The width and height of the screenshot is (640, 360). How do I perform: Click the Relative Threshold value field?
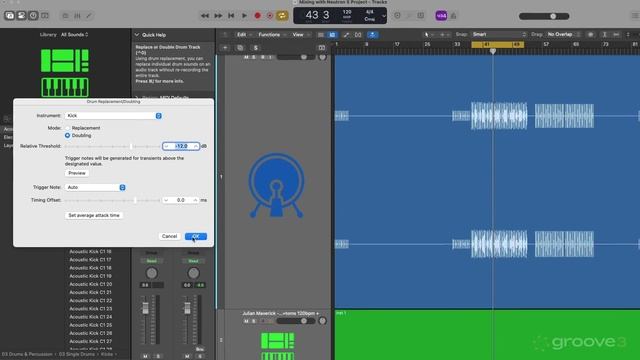click(181, 146)
